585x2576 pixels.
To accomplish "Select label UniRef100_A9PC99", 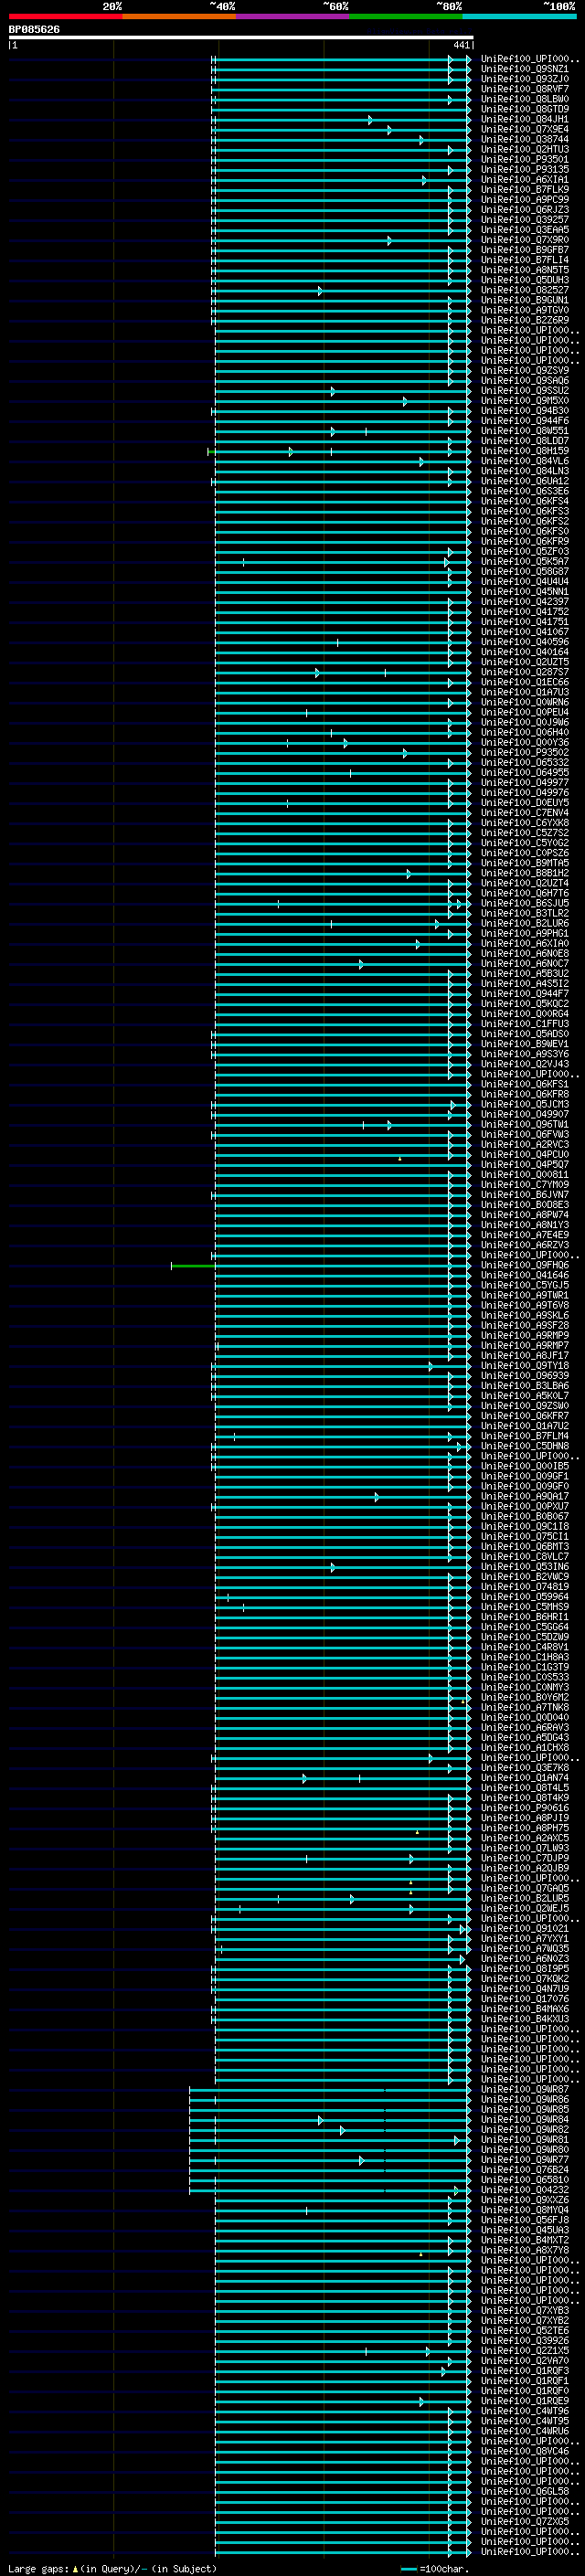I will [x=525, y=199].
